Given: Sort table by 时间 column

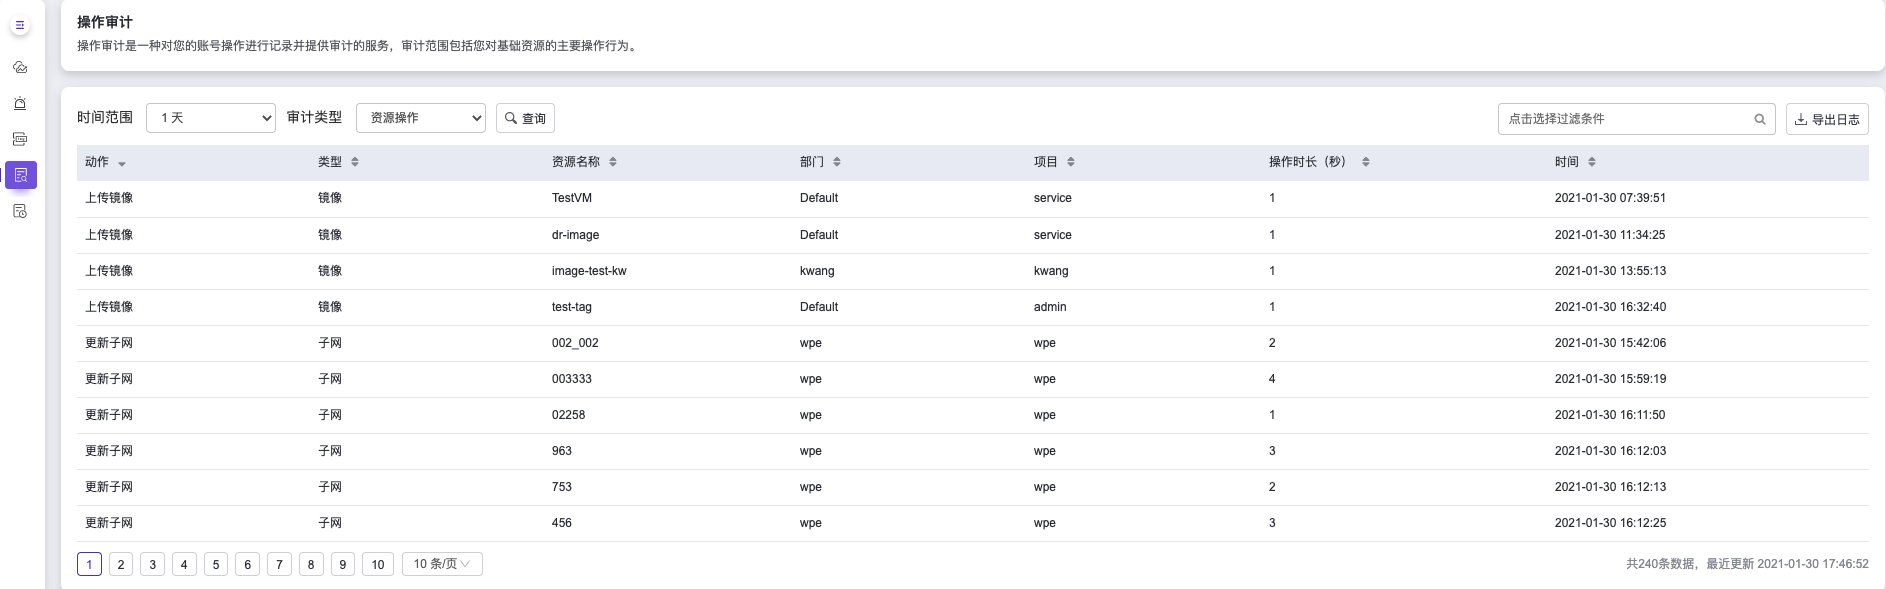Looking at the screenshot, I should point(1592,162).
